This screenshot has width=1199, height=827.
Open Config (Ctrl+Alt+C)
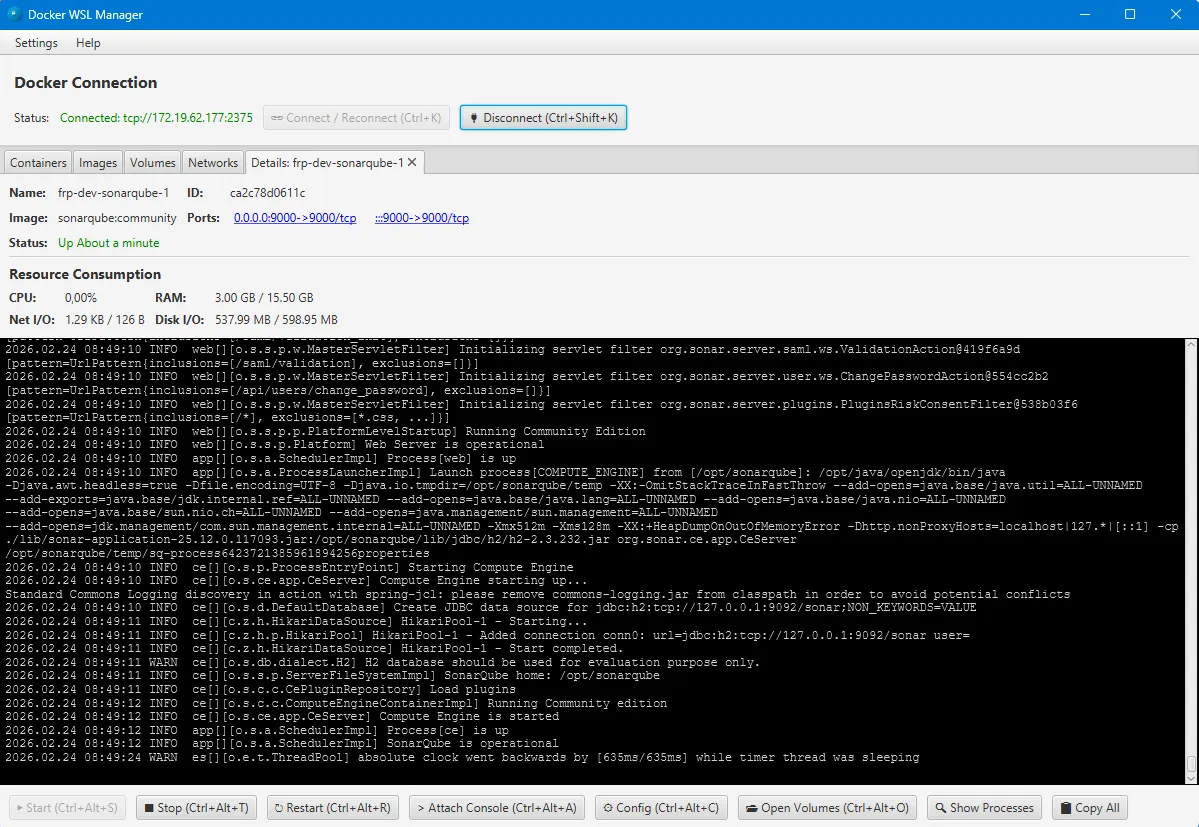[x=661, y=808]
